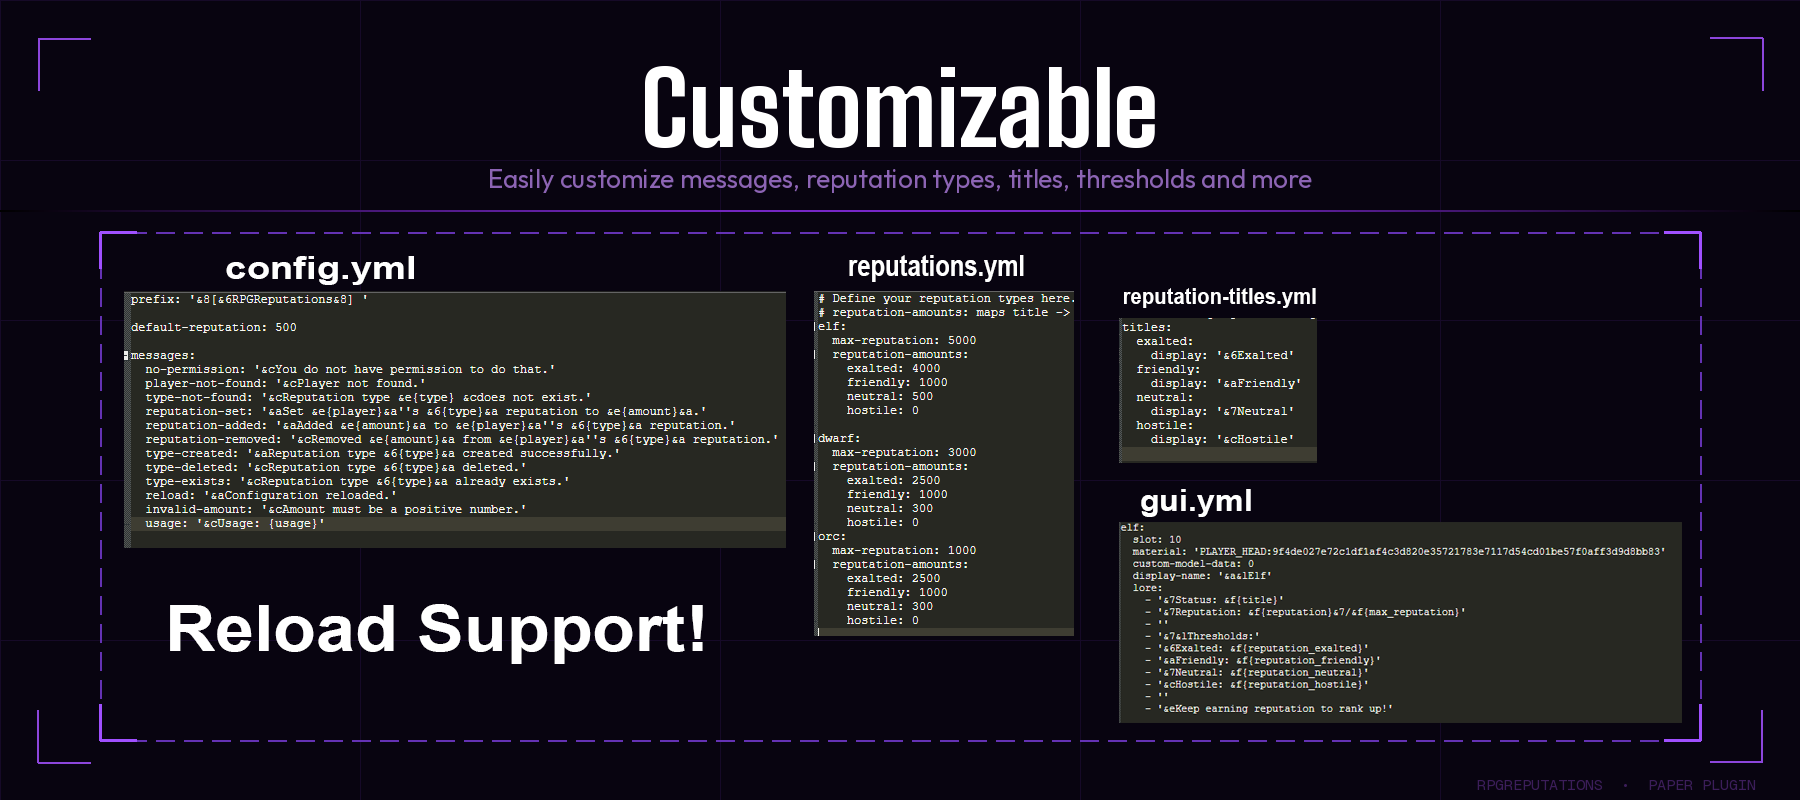
Task: Click the reputations.yml heading
Action: click(936, 266)
